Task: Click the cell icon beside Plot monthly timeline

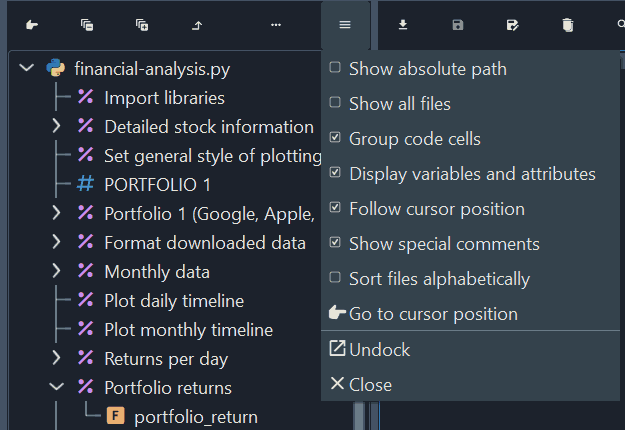Action: click(86, 329)
